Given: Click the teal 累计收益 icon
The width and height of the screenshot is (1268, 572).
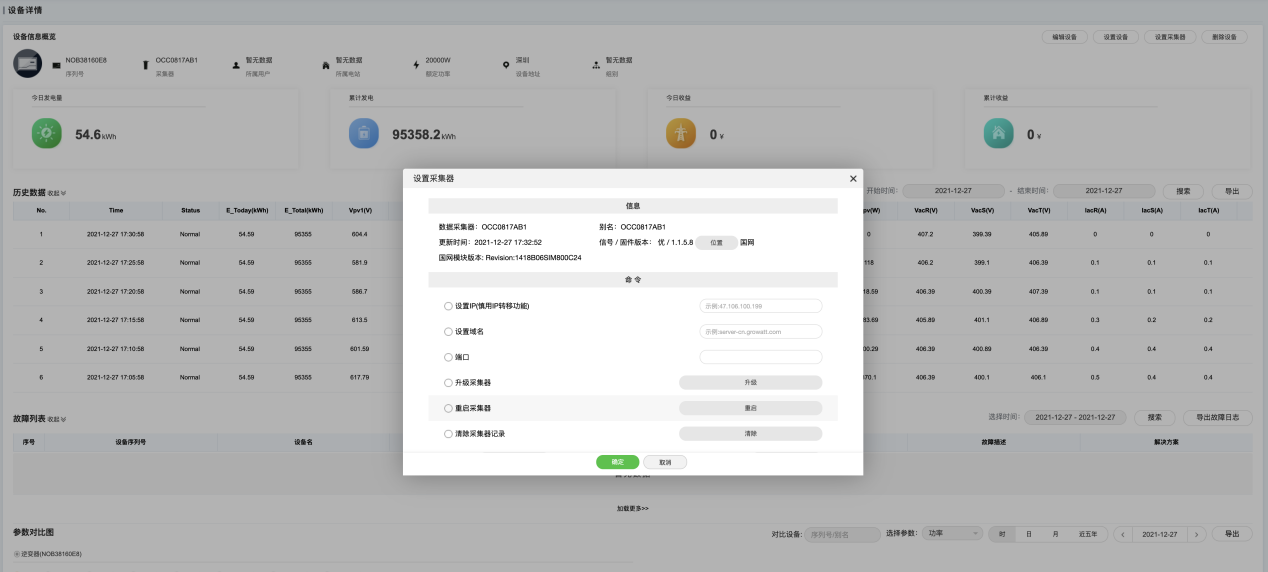Looking at the screenshot, I should pos(998,133).
